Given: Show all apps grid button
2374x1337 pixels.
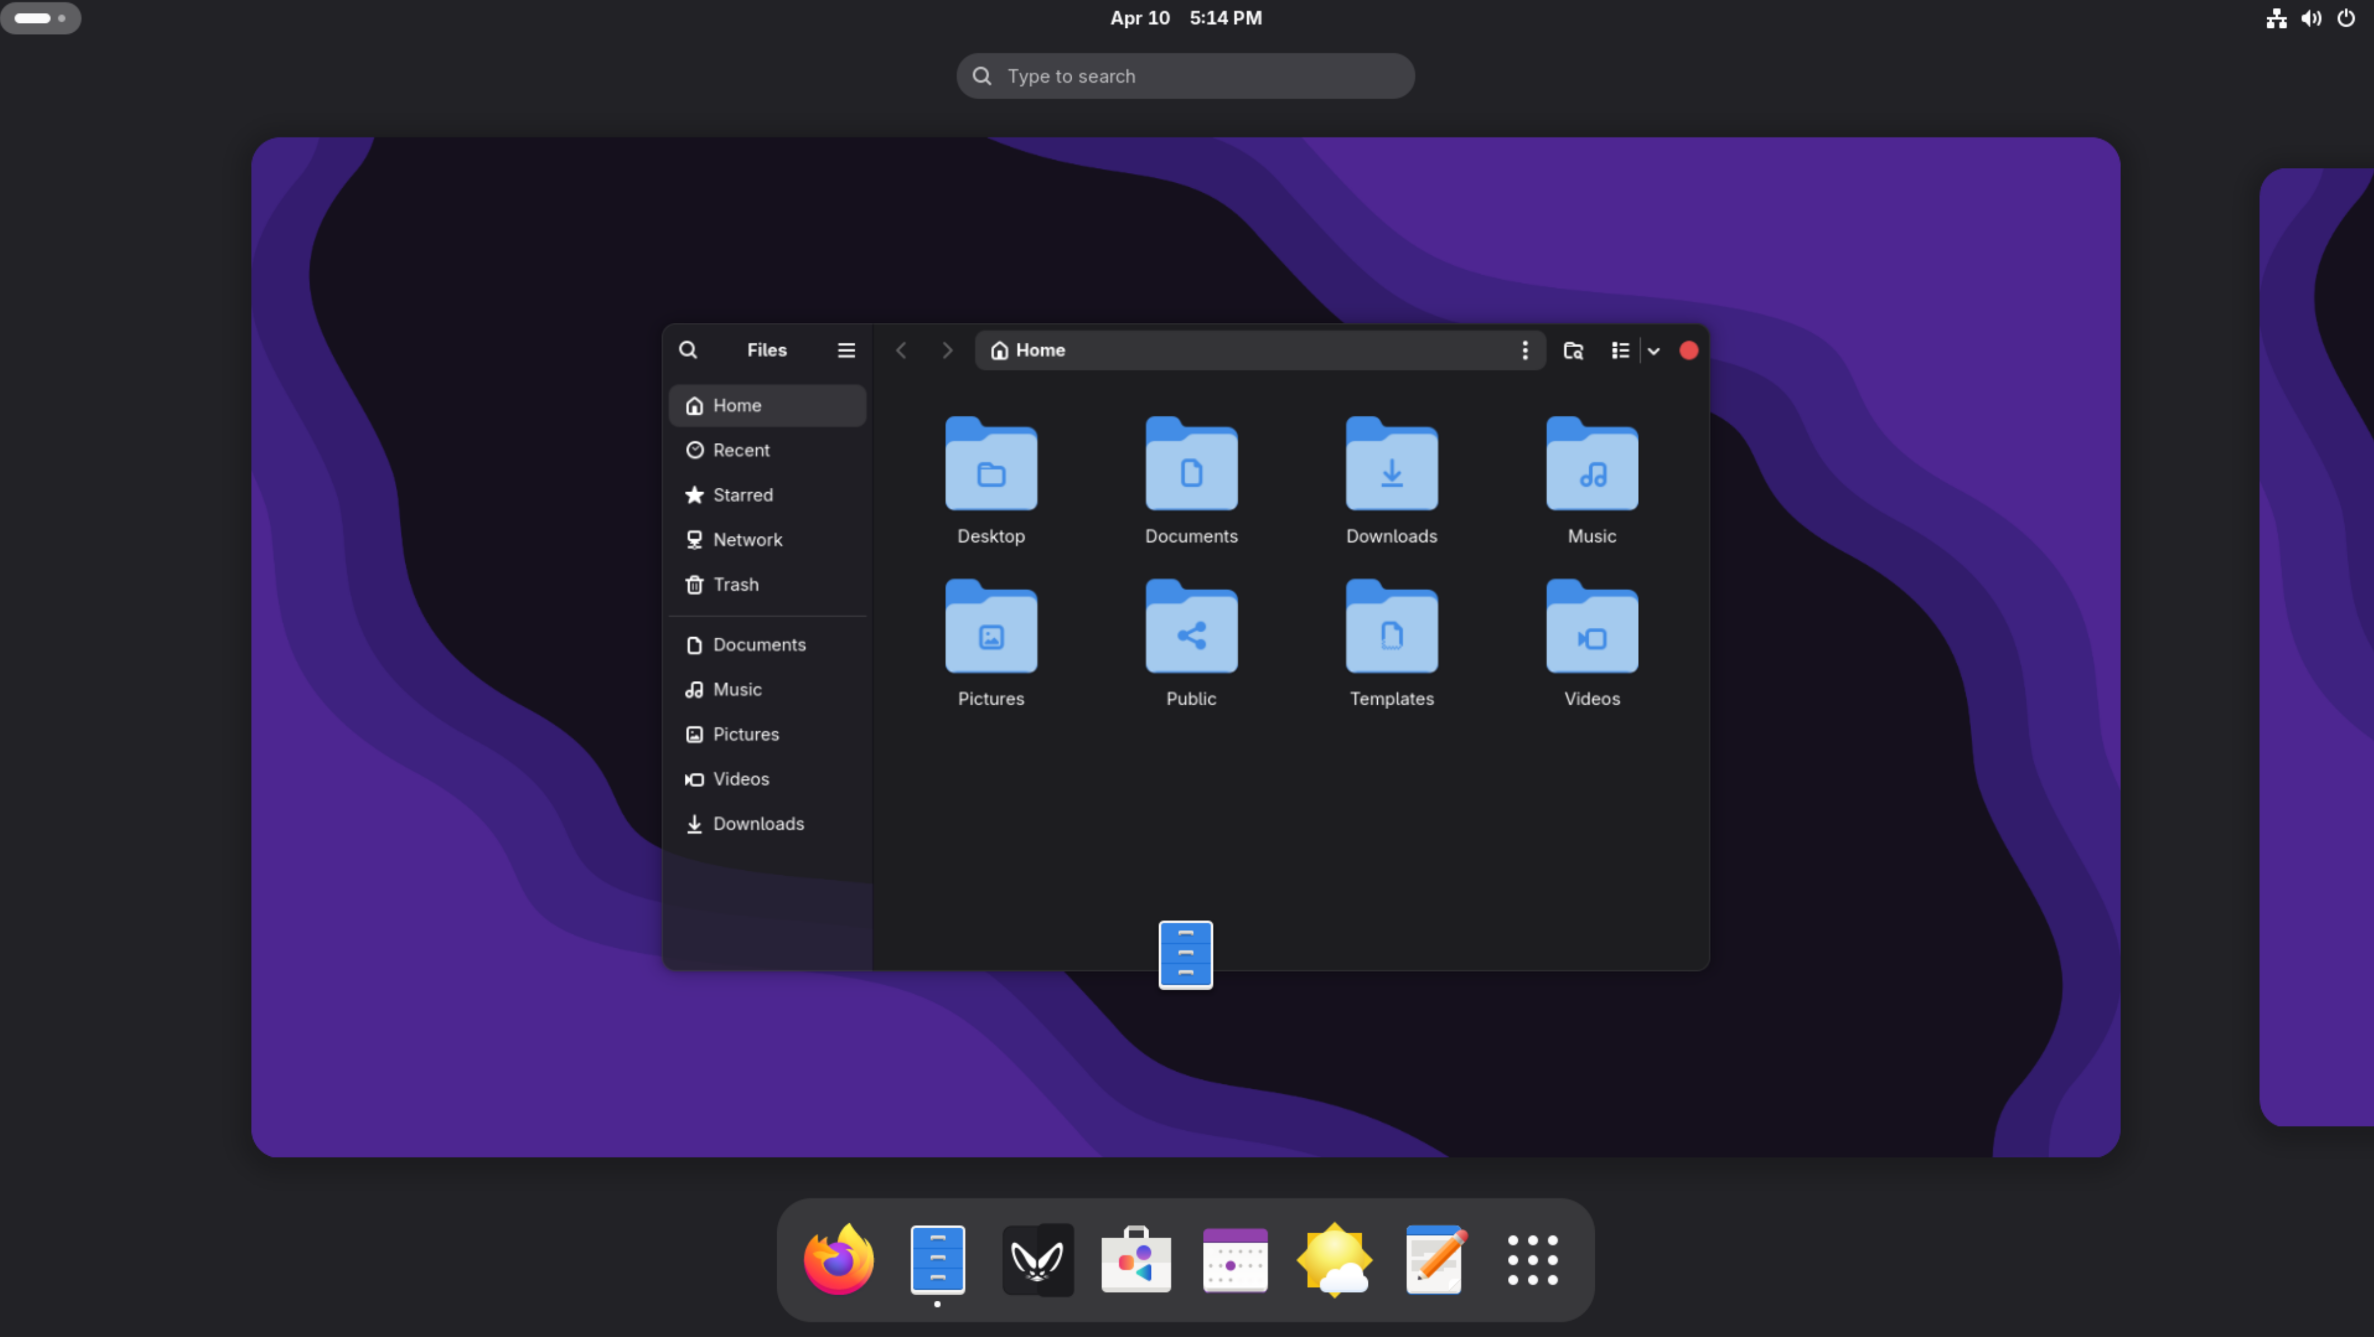Looking at the screenshot, I should pyautogui.click(x=1532, y=1259).
